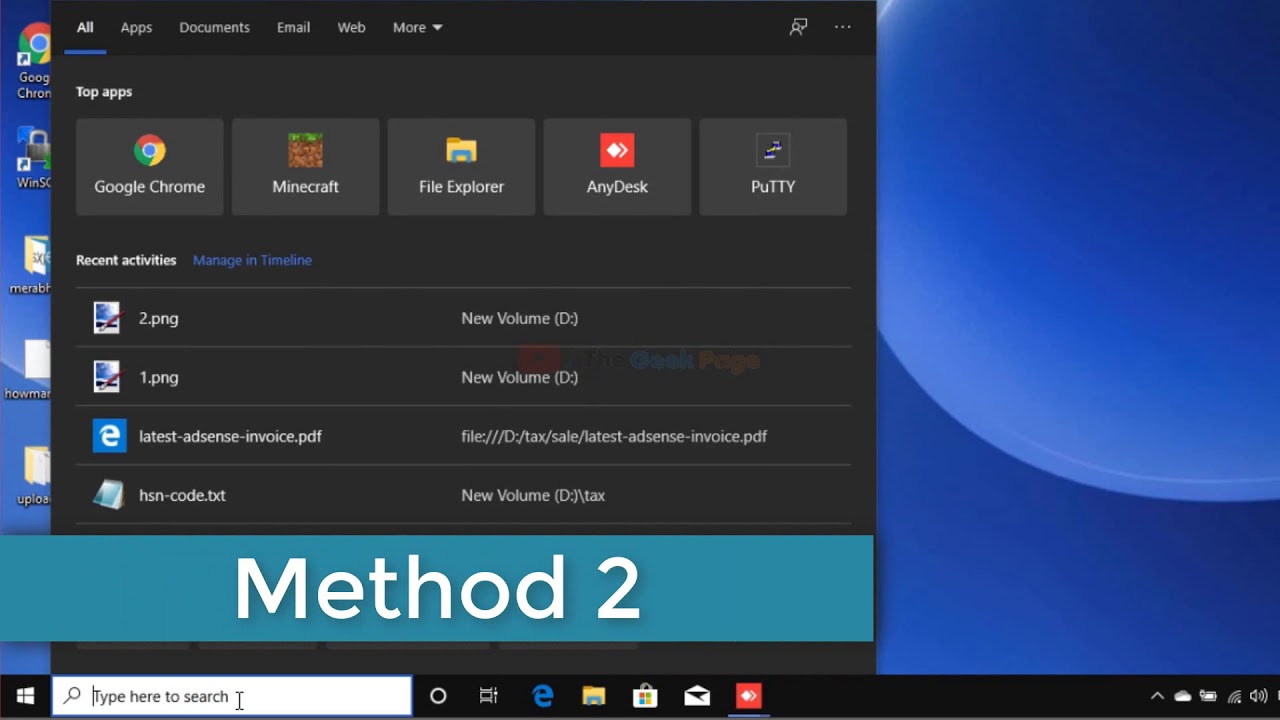Click the magnifier icon in the search box

[72, 696]
